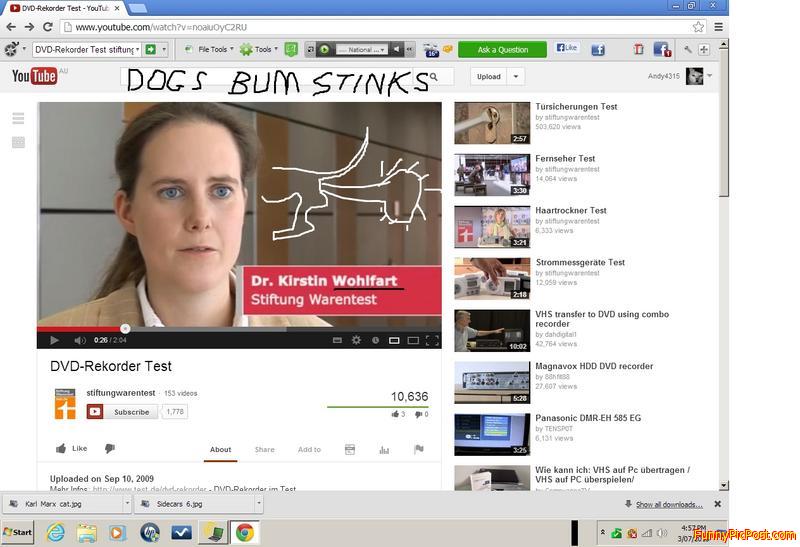Report the video with the flag icon
Image resolution: width=800 pixels, height=547 pixels.
pos(419,449)
